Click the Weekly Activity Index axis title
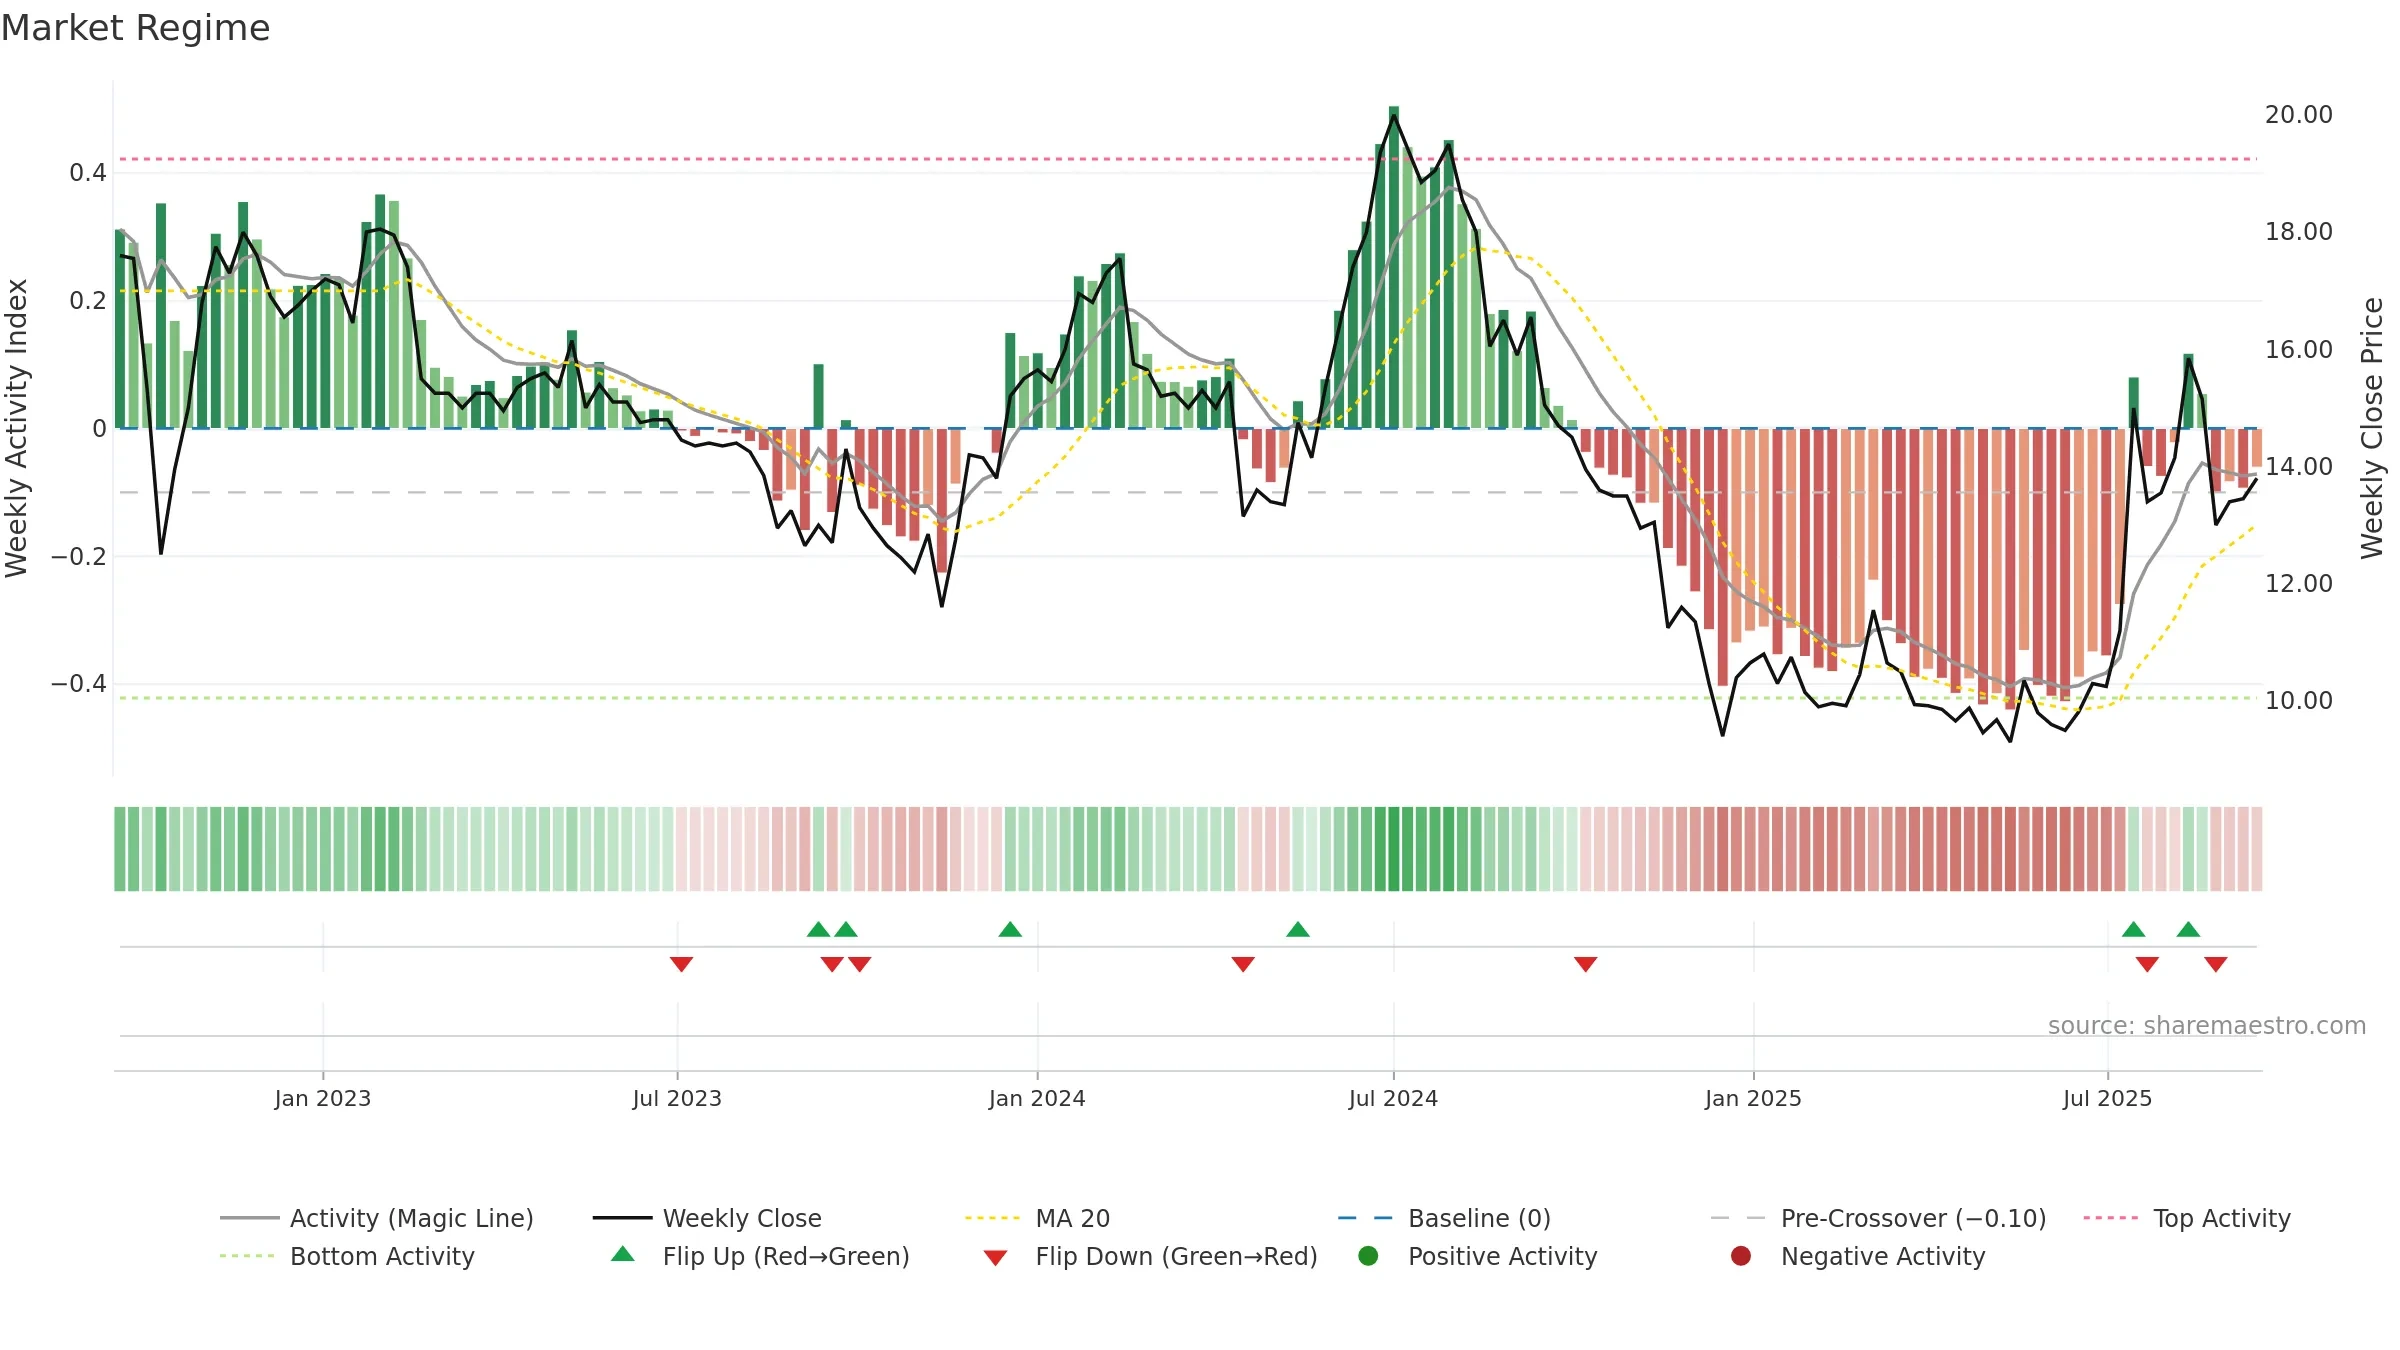This screenshot has width=2400, height=1350. [16, 428]
